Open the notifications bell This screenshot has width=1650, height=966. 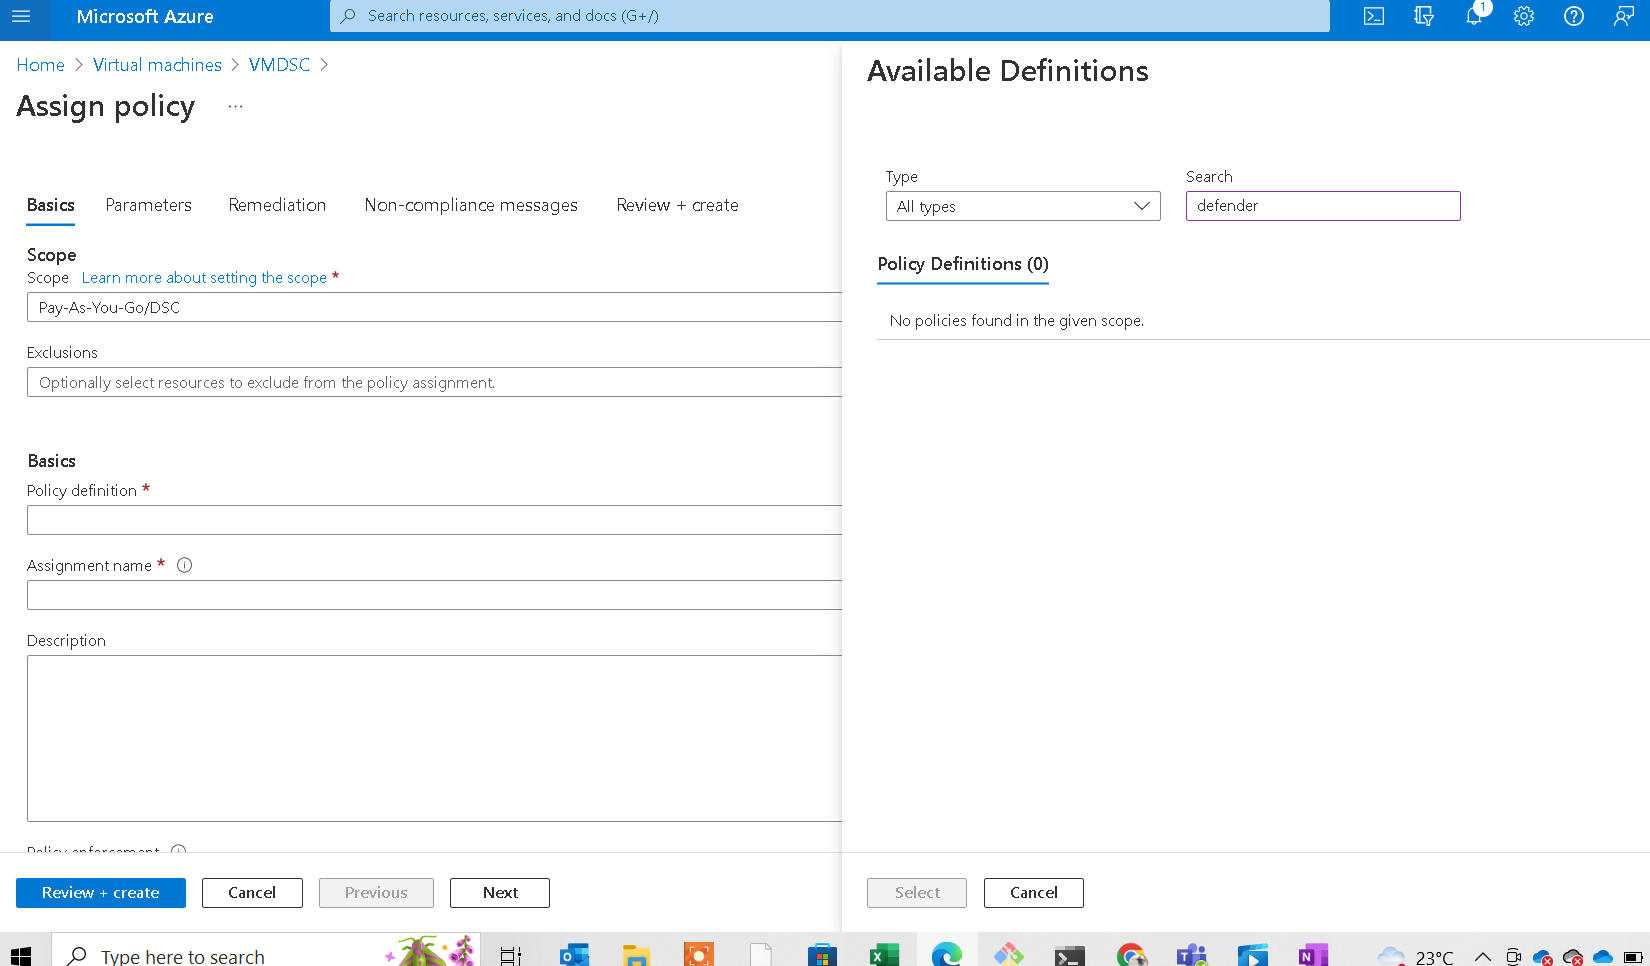(1474, 16)
